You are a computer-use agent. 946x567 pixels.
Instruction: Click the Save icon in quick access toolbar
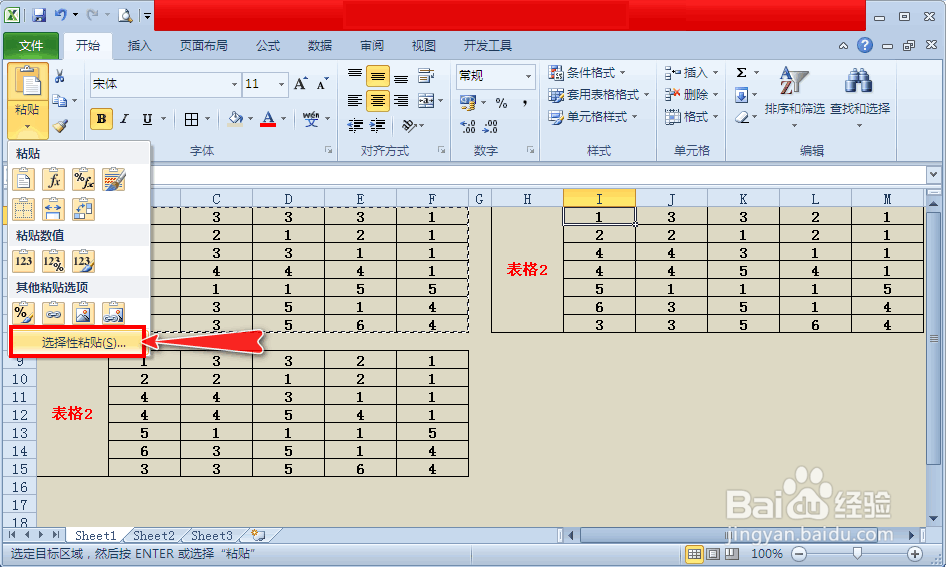[x=39, y=15]
